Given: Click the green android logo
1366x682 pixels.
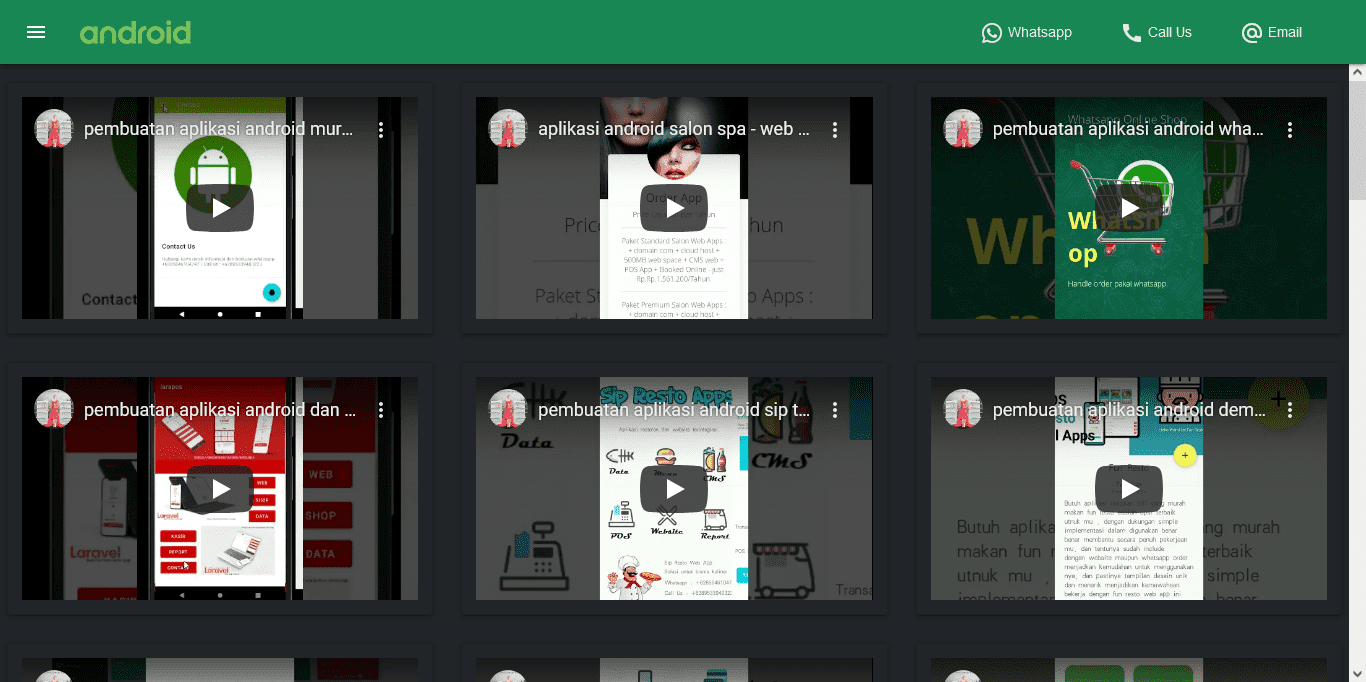Looking at the screenshot, I should coord(135,33).
